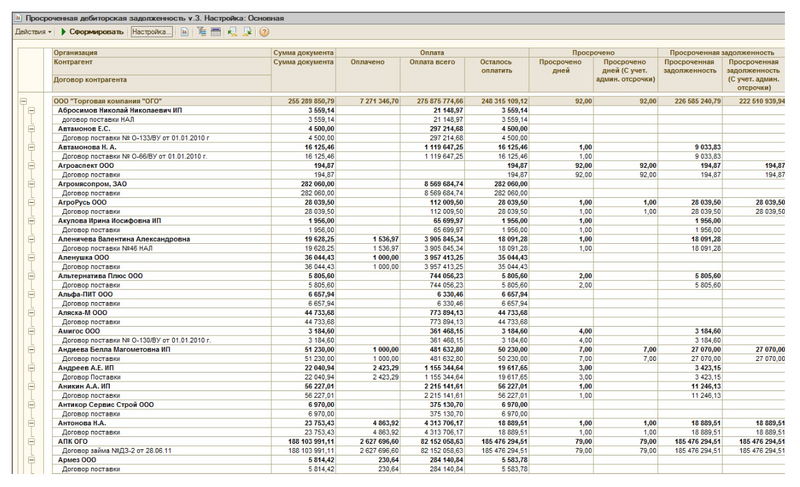Screen dimensions: 800x487
Task: Collapse the Аляска-М ООО group
Action: tap(32, 313)
